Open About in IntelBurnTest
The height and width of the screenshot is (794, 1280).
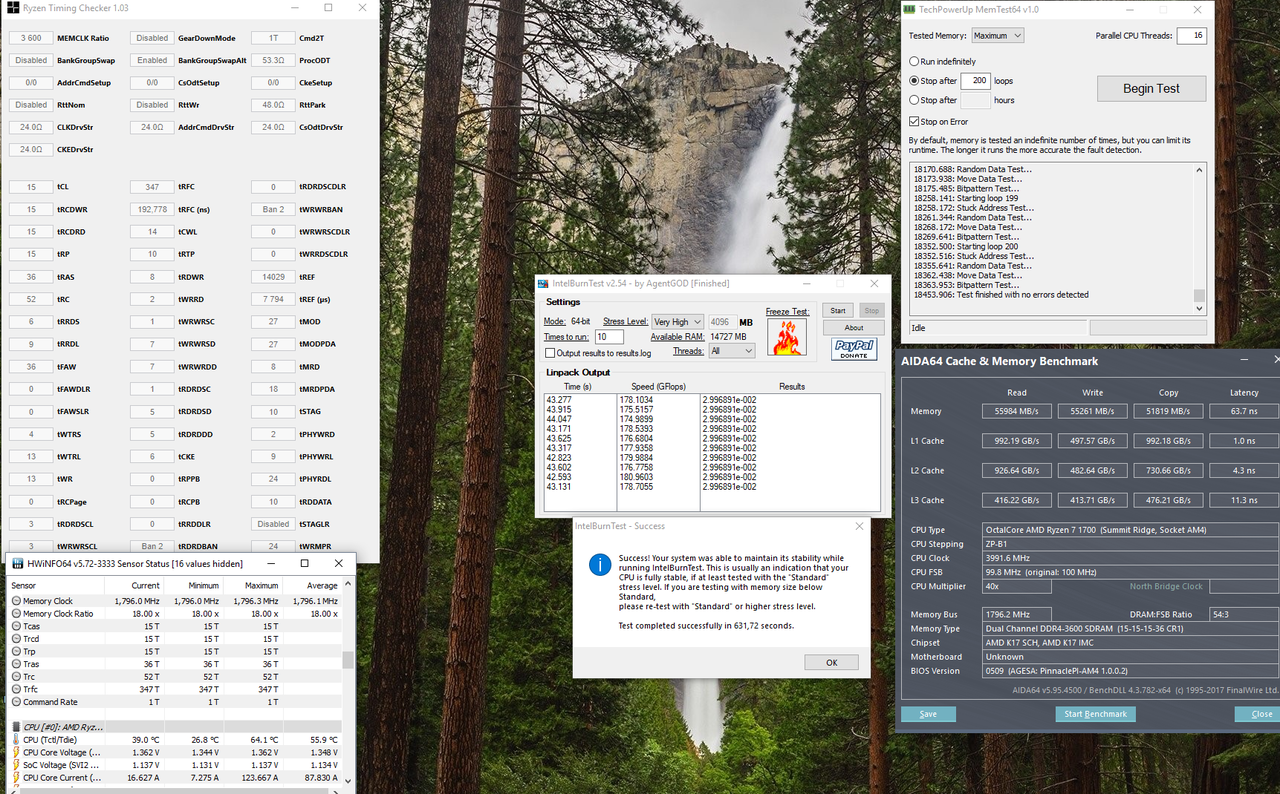854,327
